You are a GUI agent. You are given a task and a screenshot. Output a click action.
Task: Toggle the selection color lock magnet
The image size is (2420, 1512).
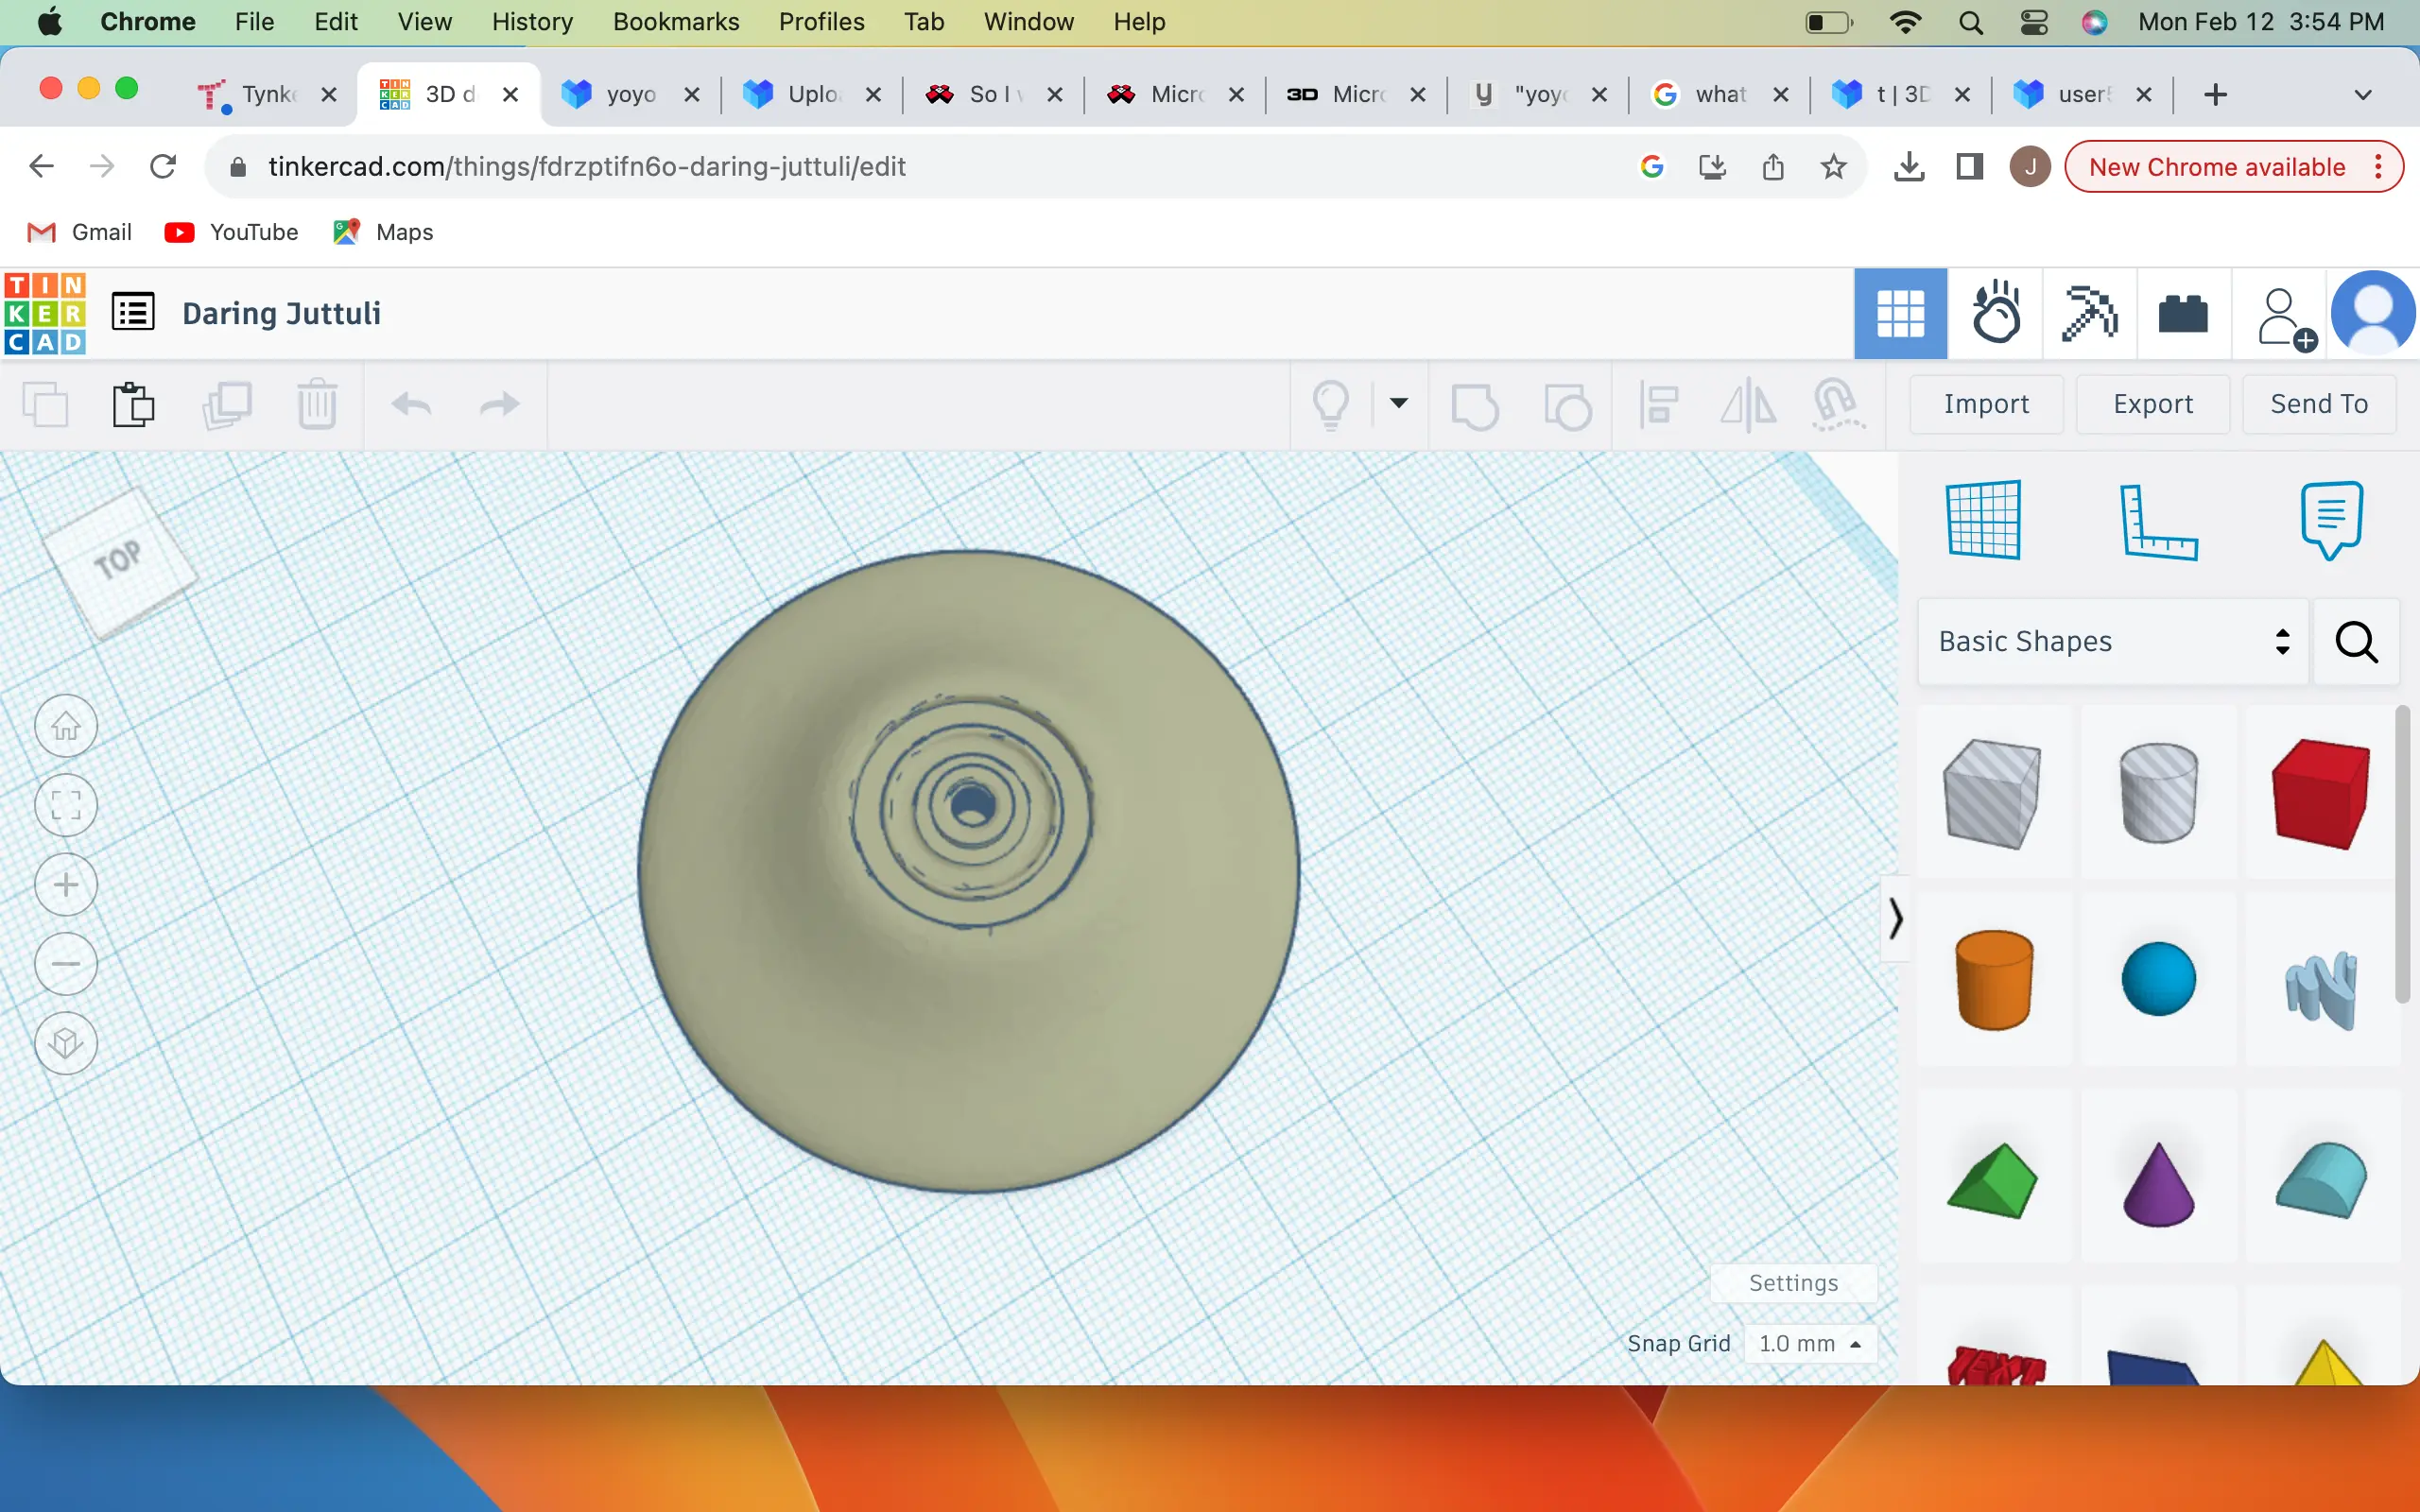[1837, 404]
